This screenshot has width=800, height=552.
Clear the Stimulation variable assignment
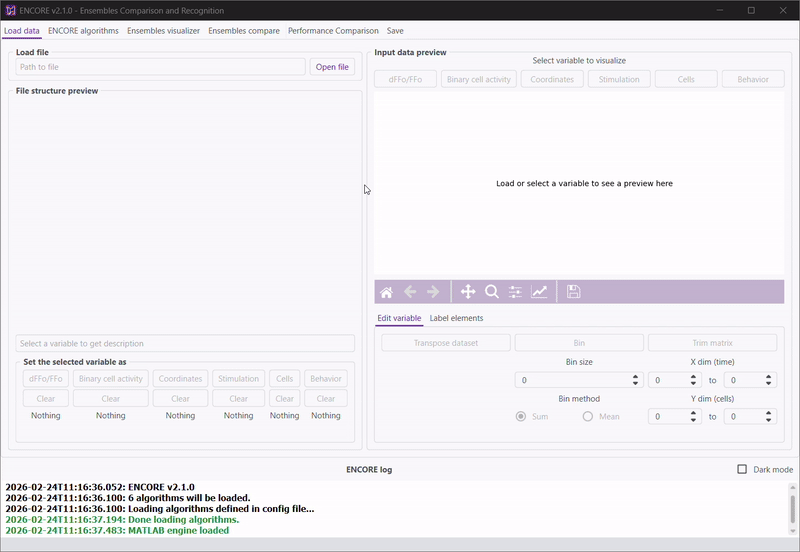click(238, 398)
